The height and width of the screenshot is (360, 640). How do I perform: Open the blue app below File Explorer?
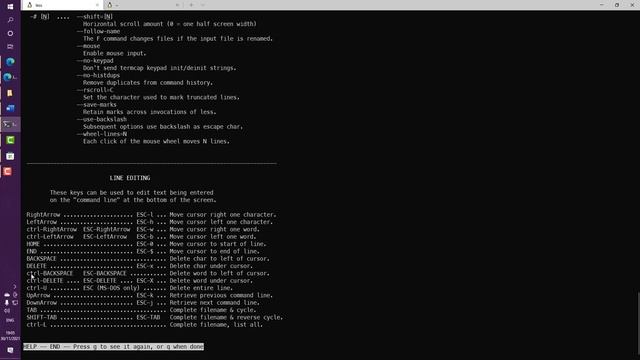[10, 108]
